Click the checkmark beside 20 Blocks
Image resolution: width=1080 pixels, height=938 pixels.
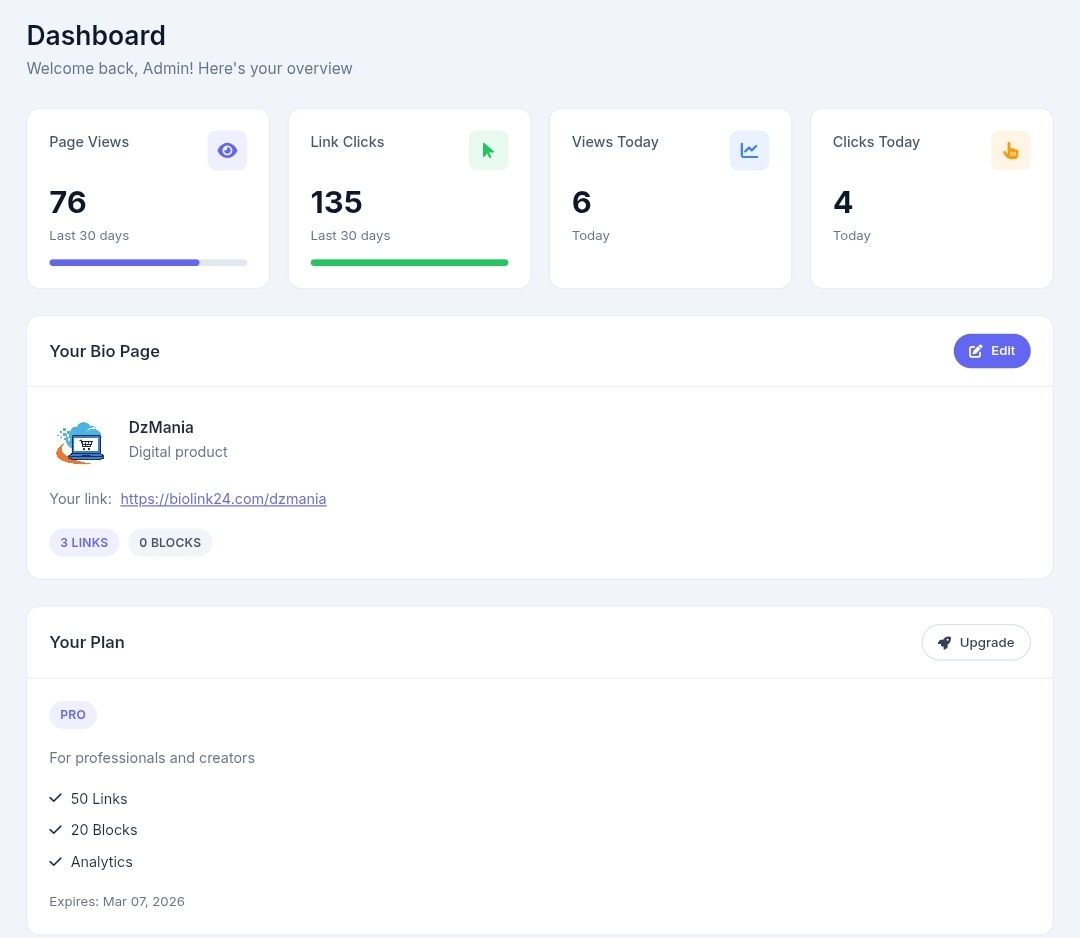pos(56,829)
